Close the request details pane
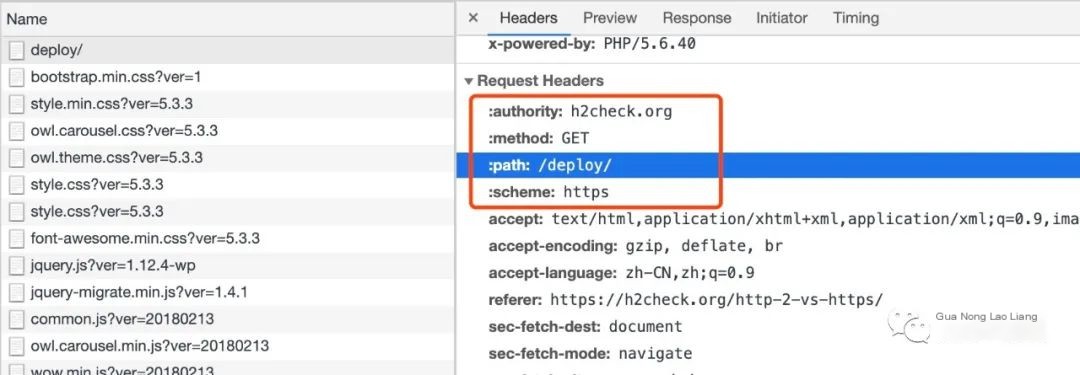Viewport: 1080px width, 375px height. pos(472,18)
